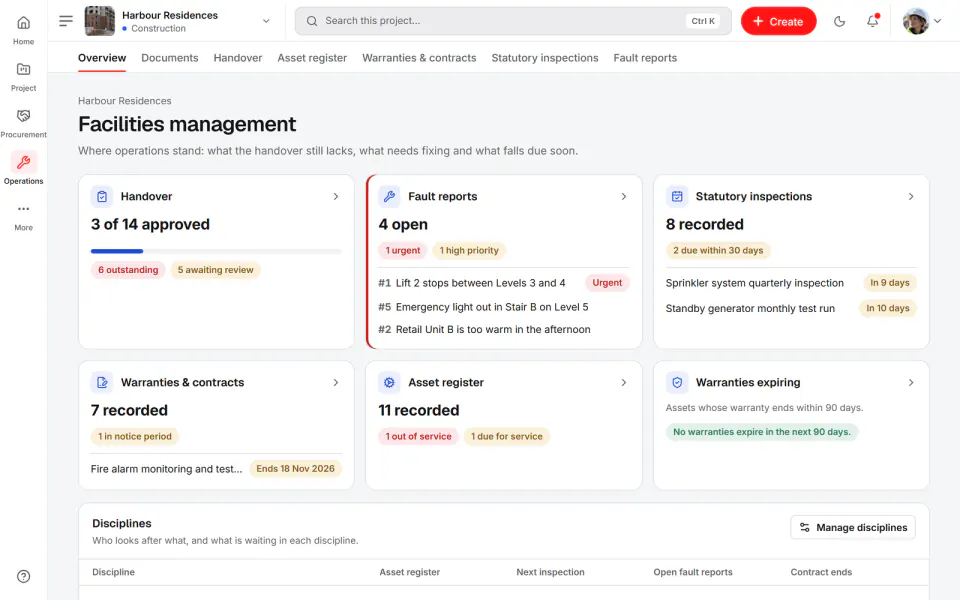Open the Fault reports tab
960x600 pixels.
(645, 58)
